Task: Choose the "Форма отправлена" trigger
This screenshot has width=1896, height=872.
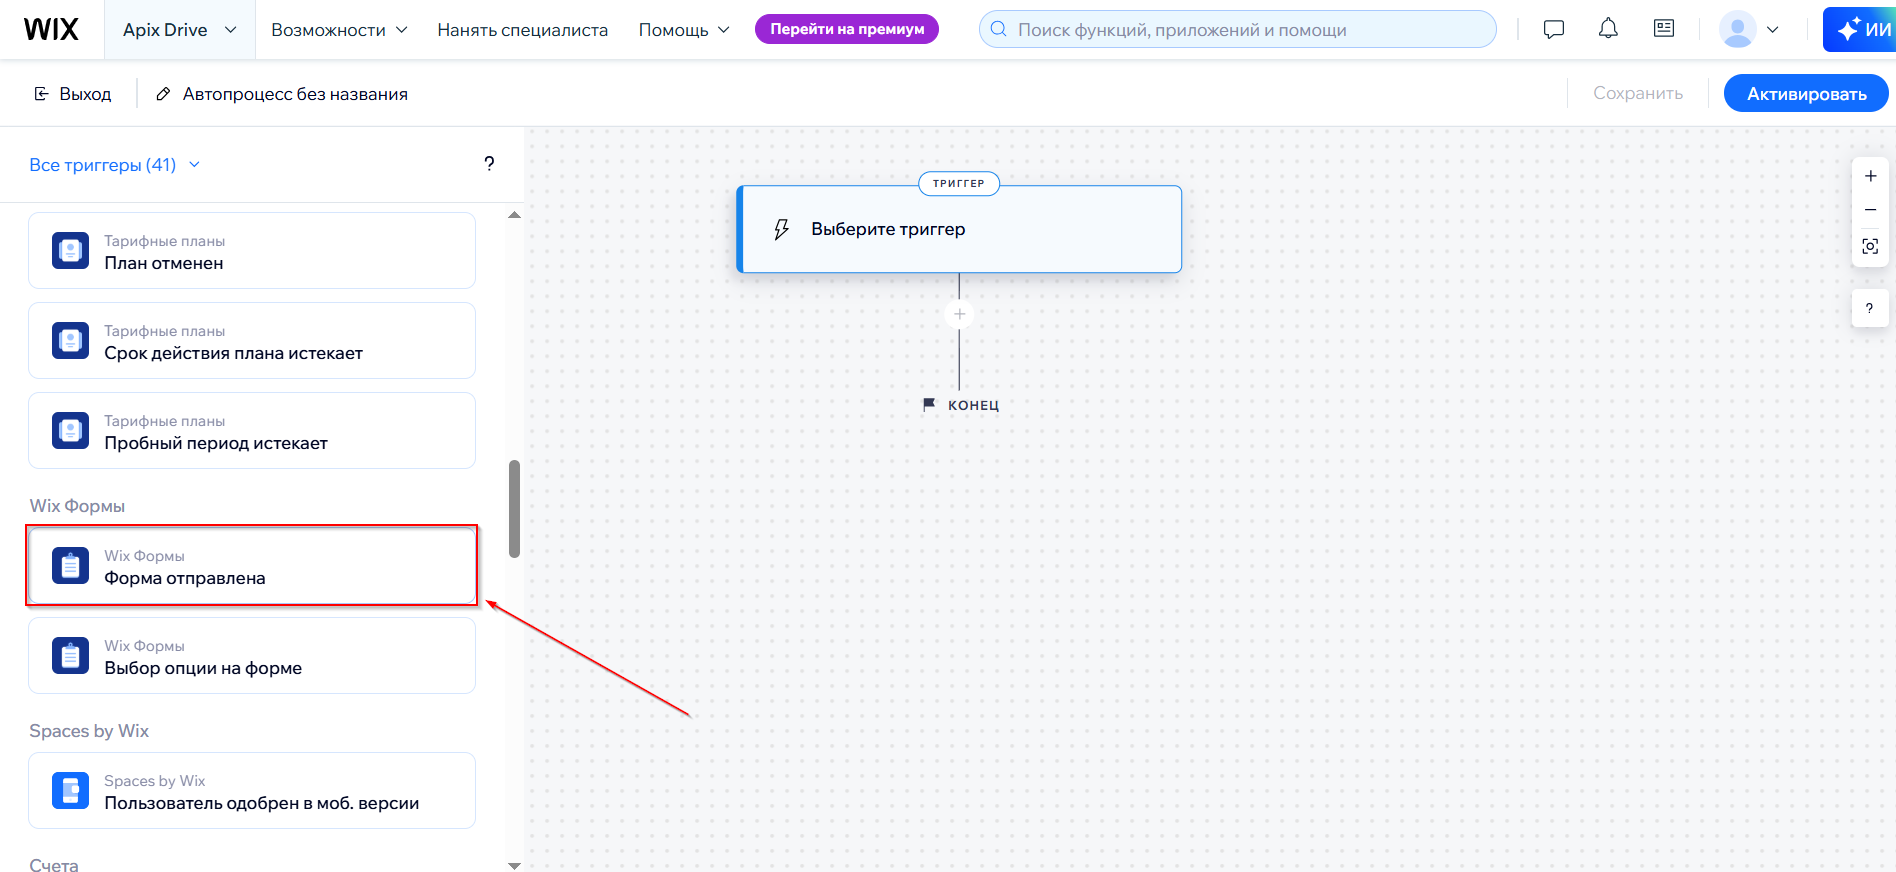Action: (x=252, y=565)
